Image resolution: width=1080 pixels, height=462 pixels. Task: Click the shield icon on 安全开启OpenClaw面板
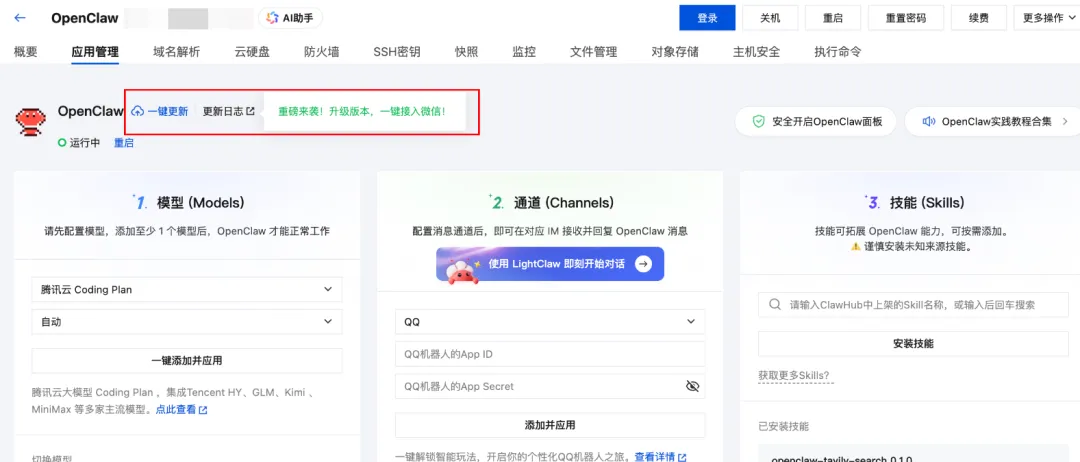pos(758,121)
